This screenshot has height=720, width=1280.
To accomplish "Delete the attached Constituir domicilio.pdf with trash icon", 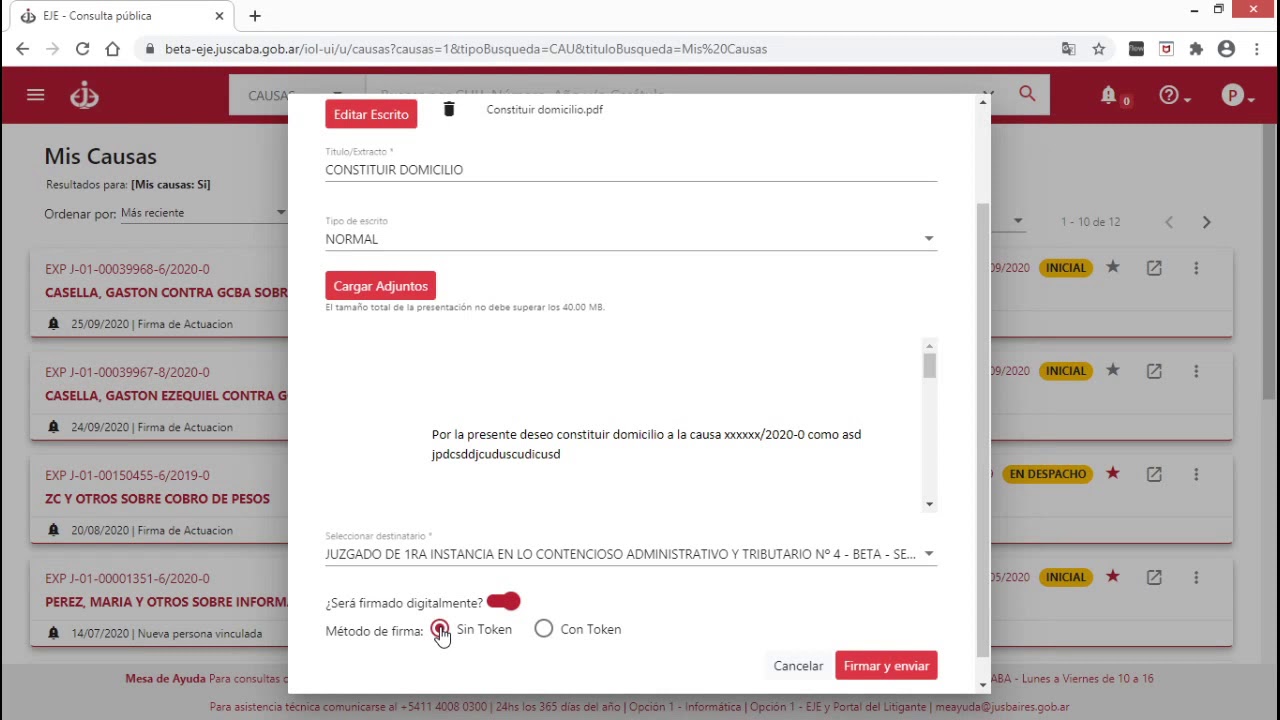I will coord(449,109).
